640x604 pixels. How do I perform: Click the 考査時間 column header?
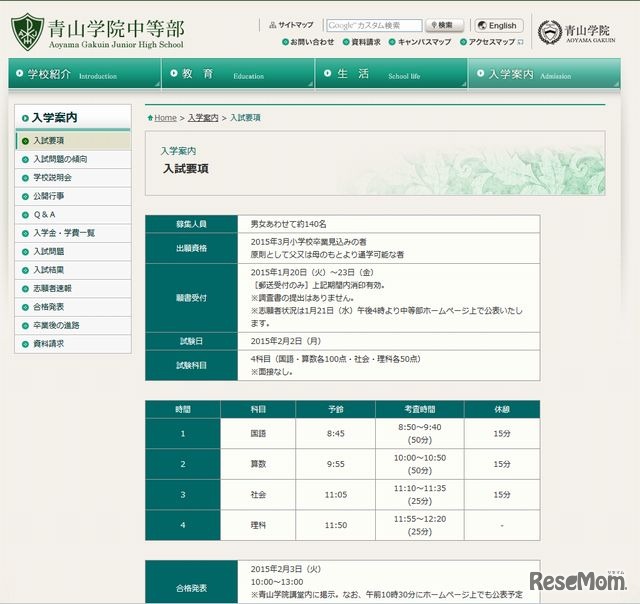(x=420, y=409)
